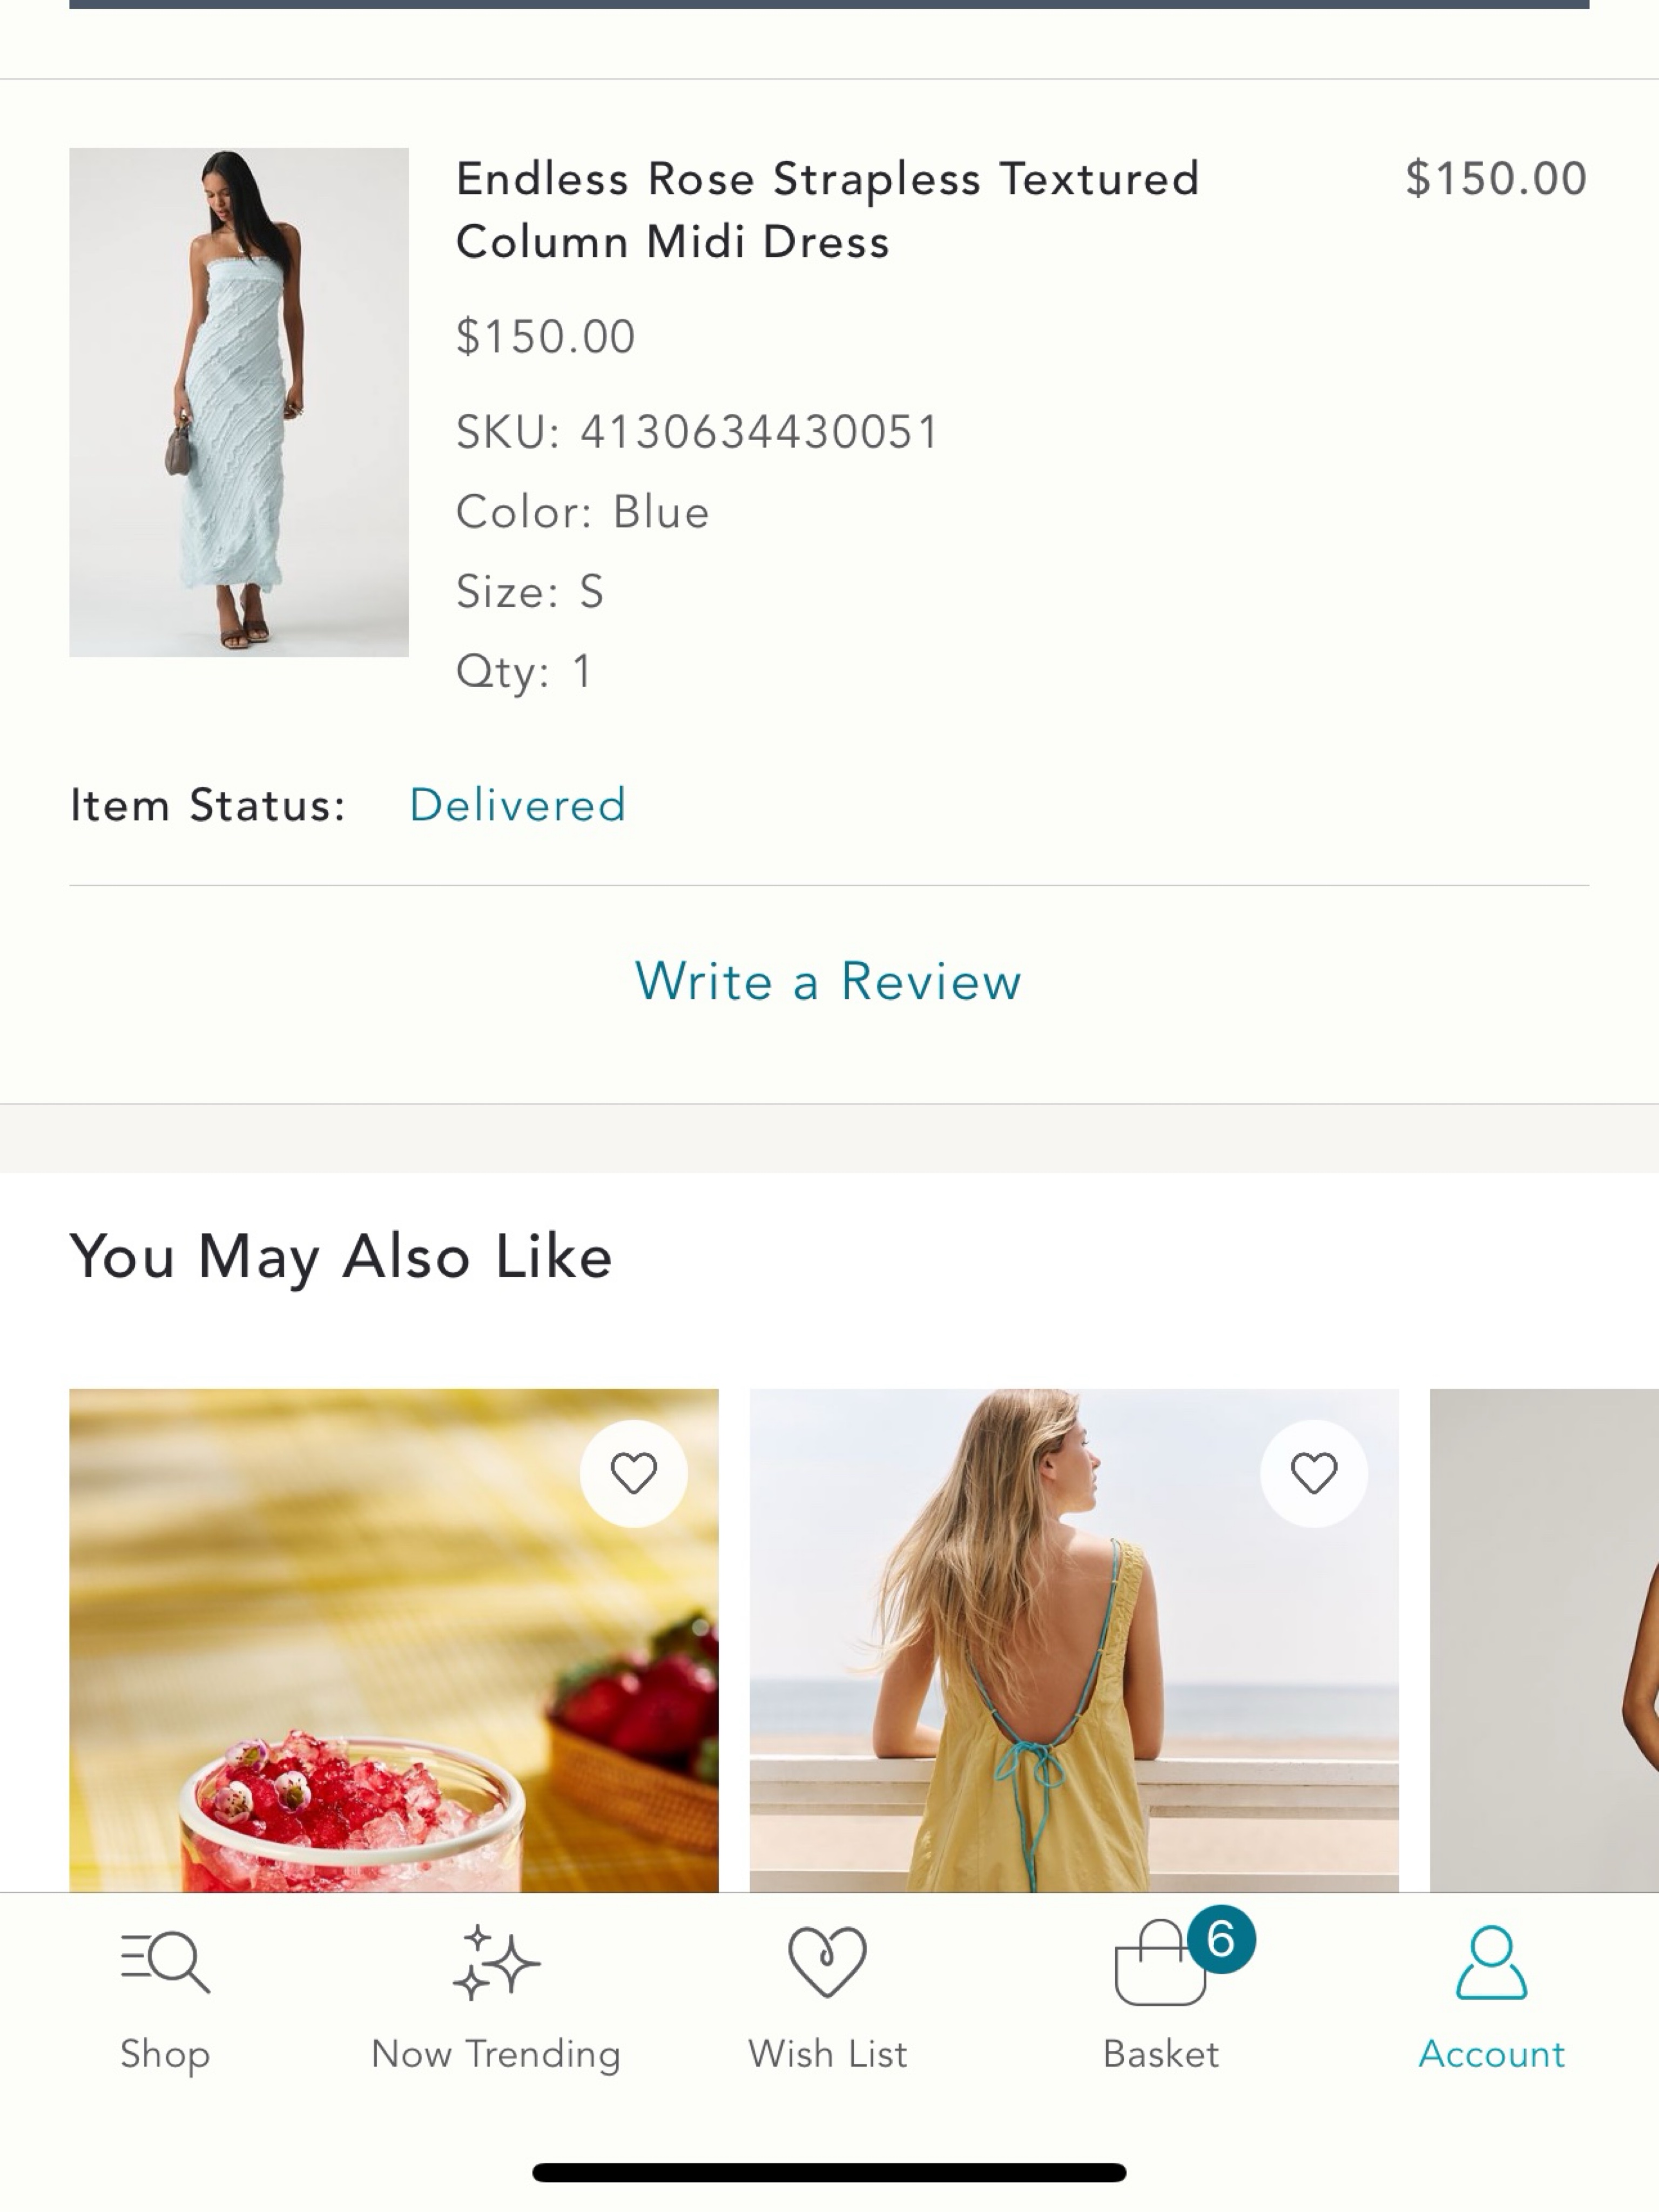Tap the basket item count badge
The width and height of the screenshot is (1659, 2212).
(x=1221, y=1939)
